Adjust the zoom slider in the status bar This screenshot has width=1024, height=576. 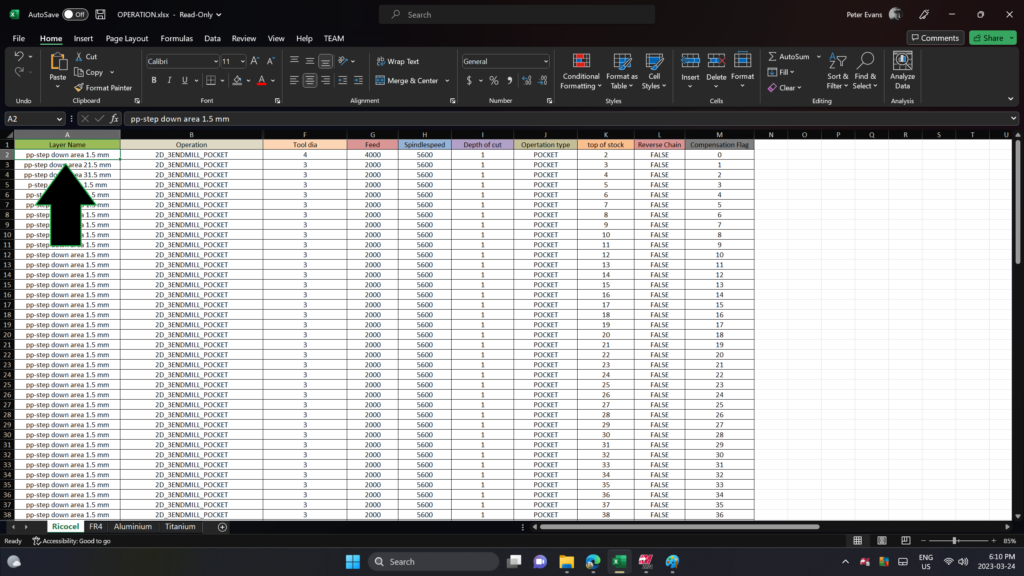[954, 541]
